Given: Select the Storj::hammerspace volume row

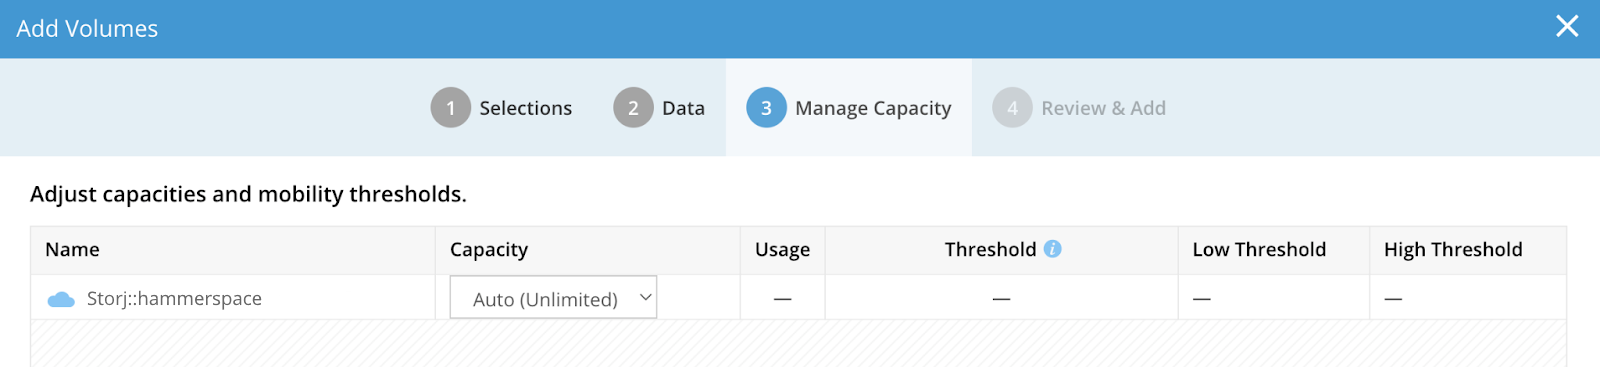Looking at the screenshot, I should (798, 298).
